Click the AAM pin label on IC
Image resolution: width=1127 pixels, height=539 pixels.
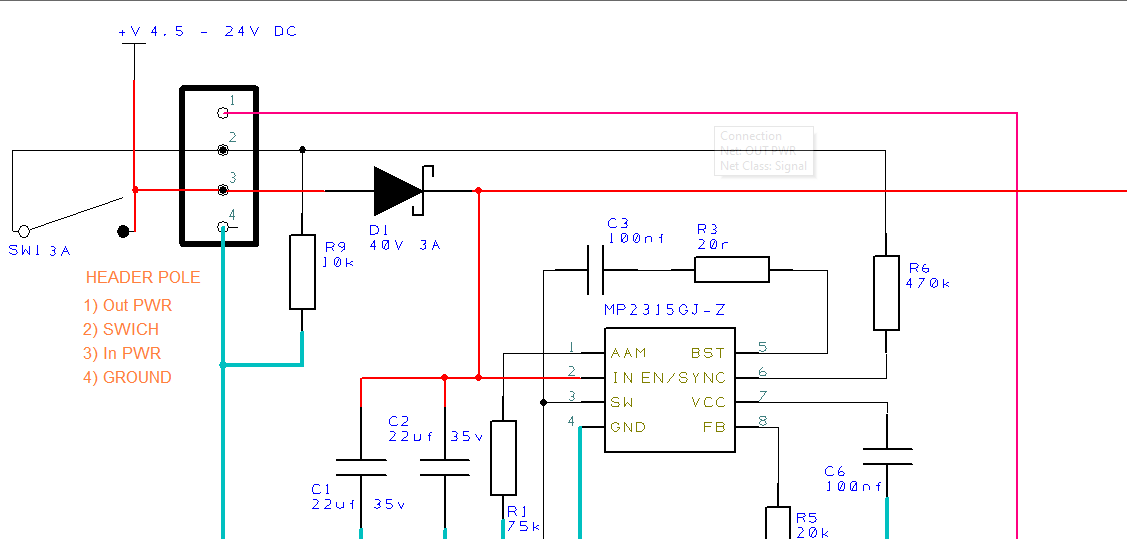pyautogui.click(x=628, y=353)
